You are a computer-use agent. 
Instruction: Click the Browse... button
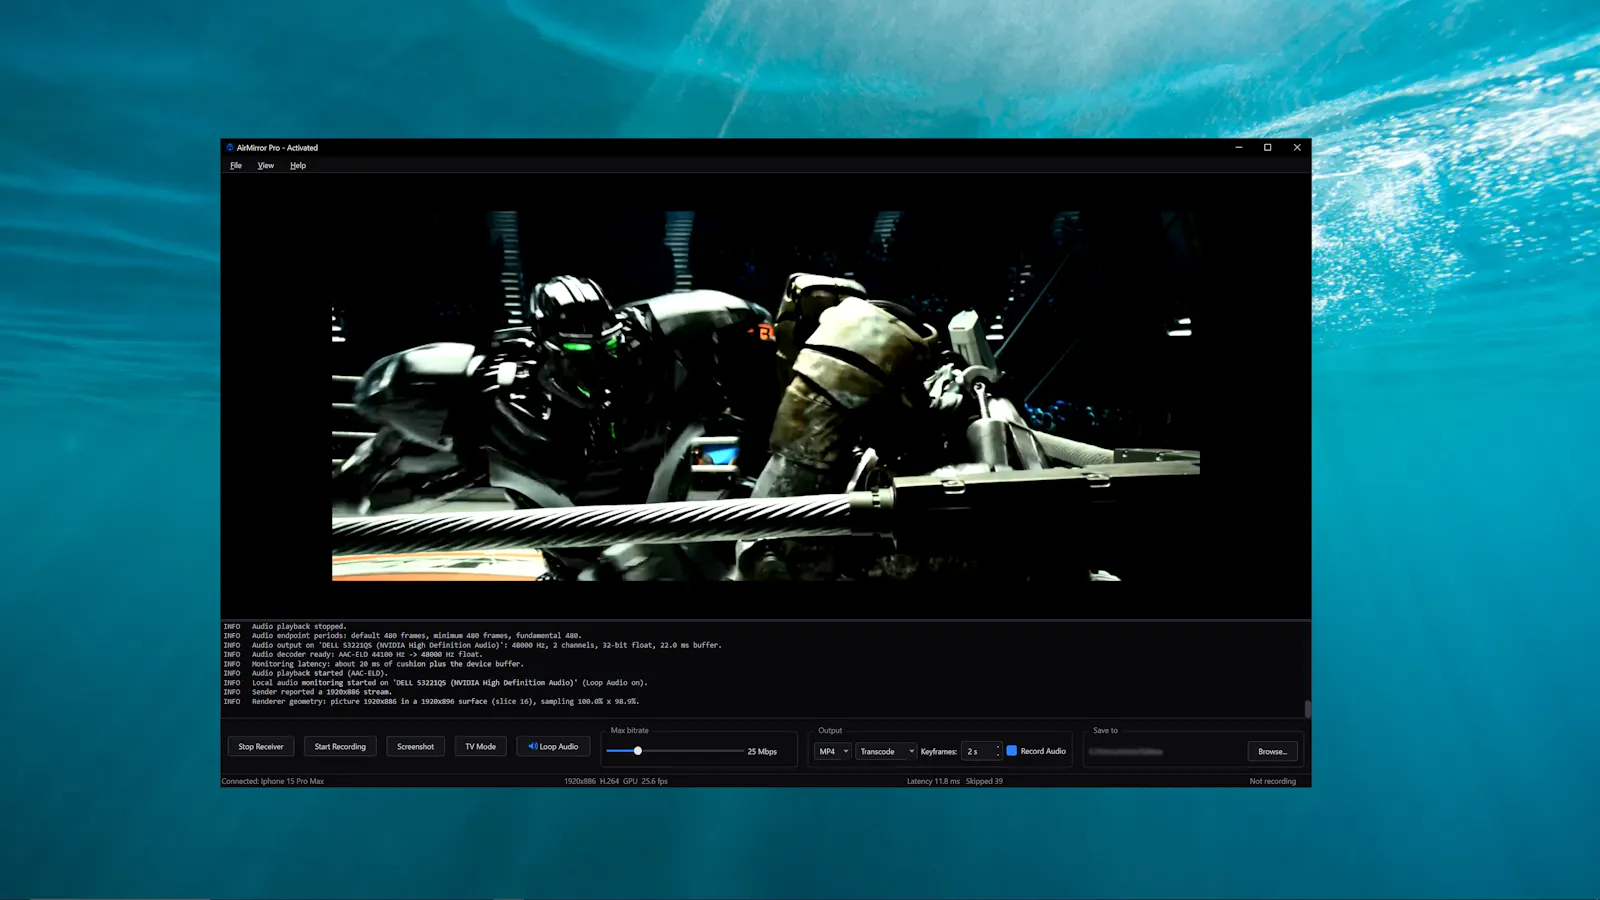1273,751
